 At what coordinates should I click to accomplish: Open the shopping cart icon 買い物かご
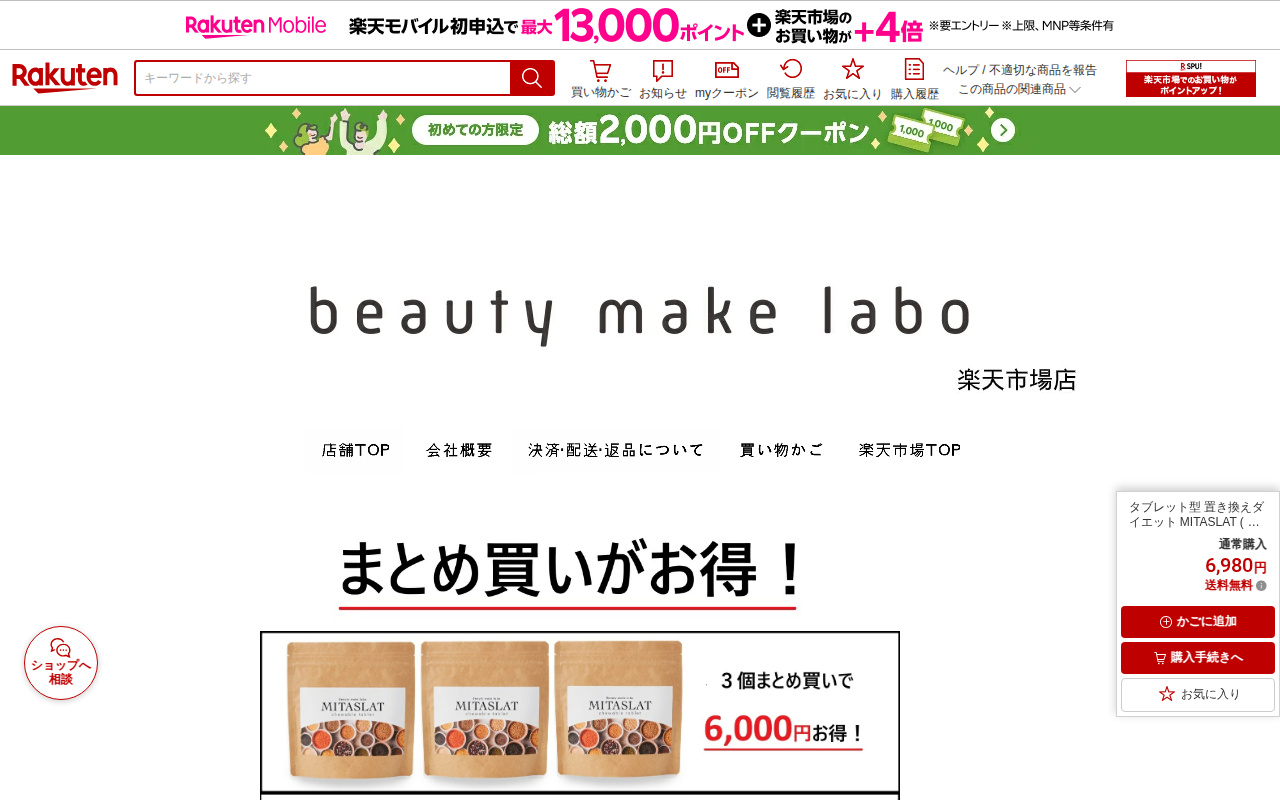600,80
